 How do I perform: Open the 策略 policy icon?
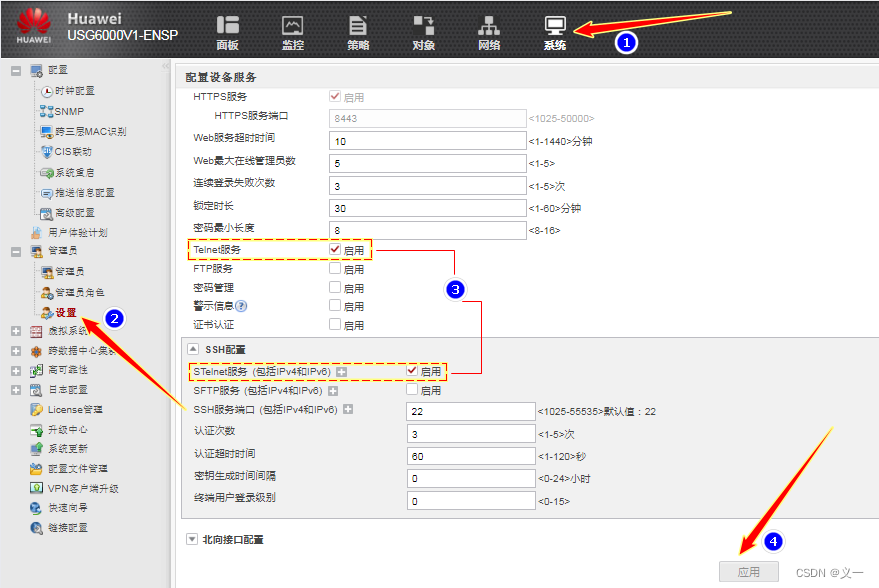pyautogui.click(x=358, y=26)
